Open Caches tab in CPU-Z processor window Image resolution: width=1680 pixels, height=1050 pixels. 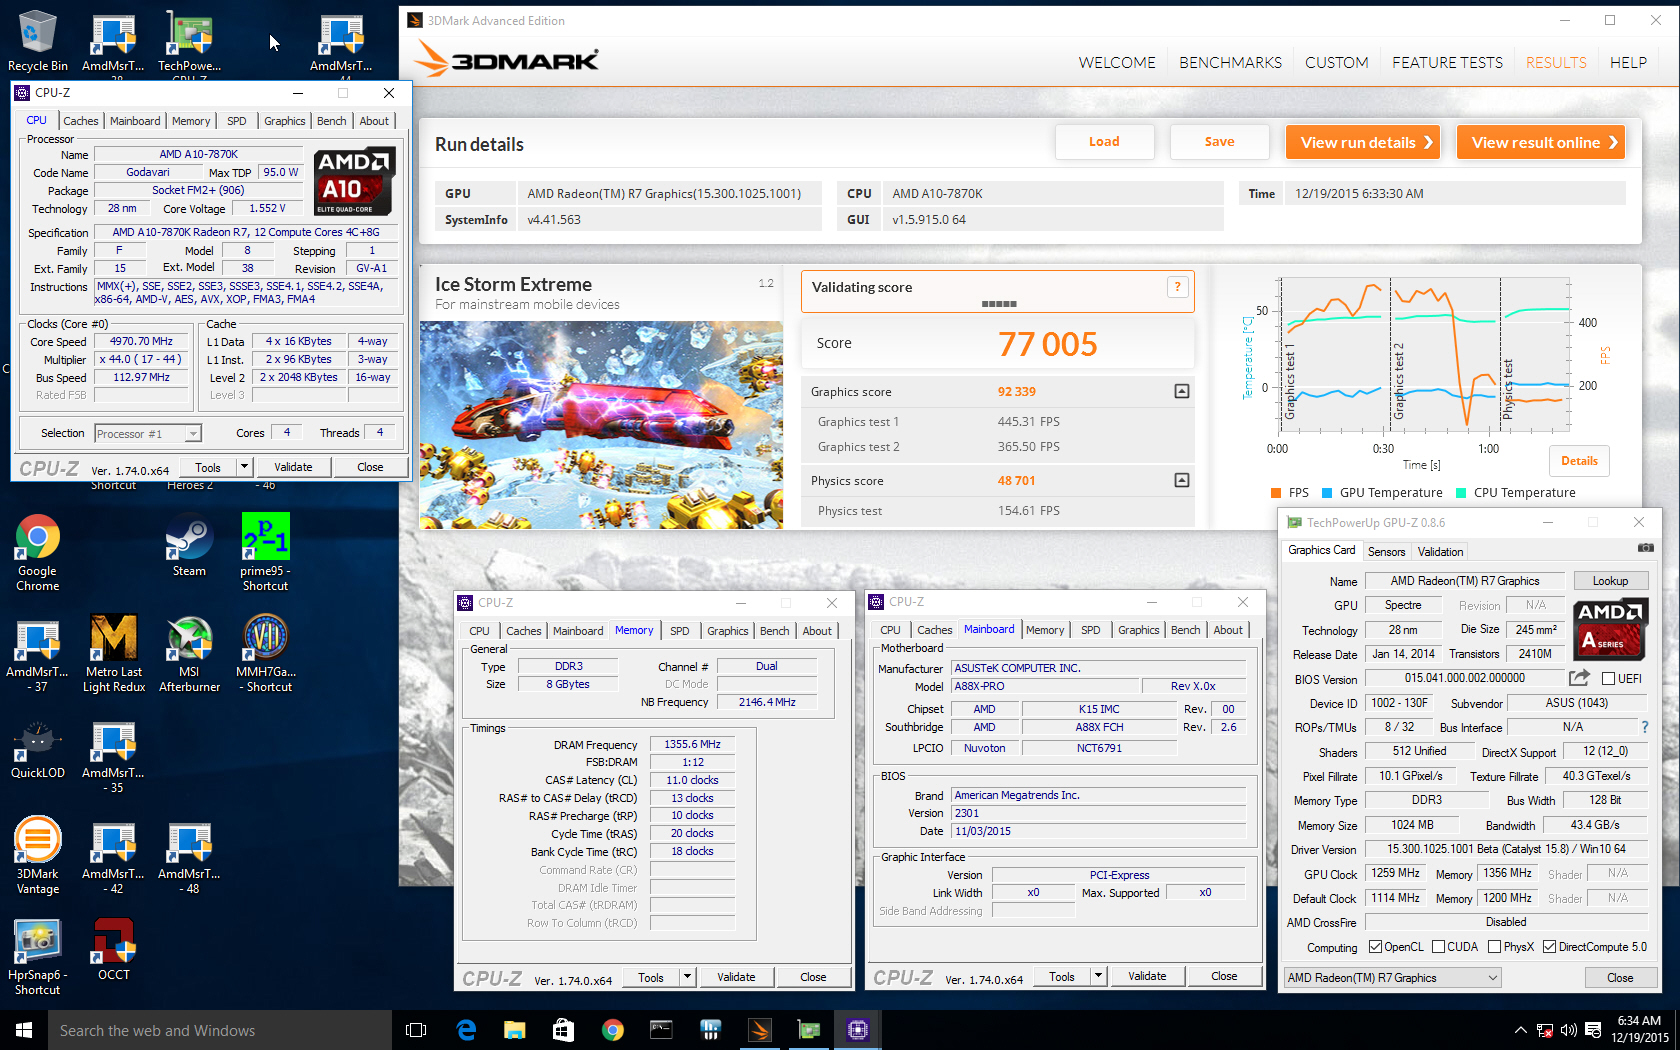tap(81, 121)
